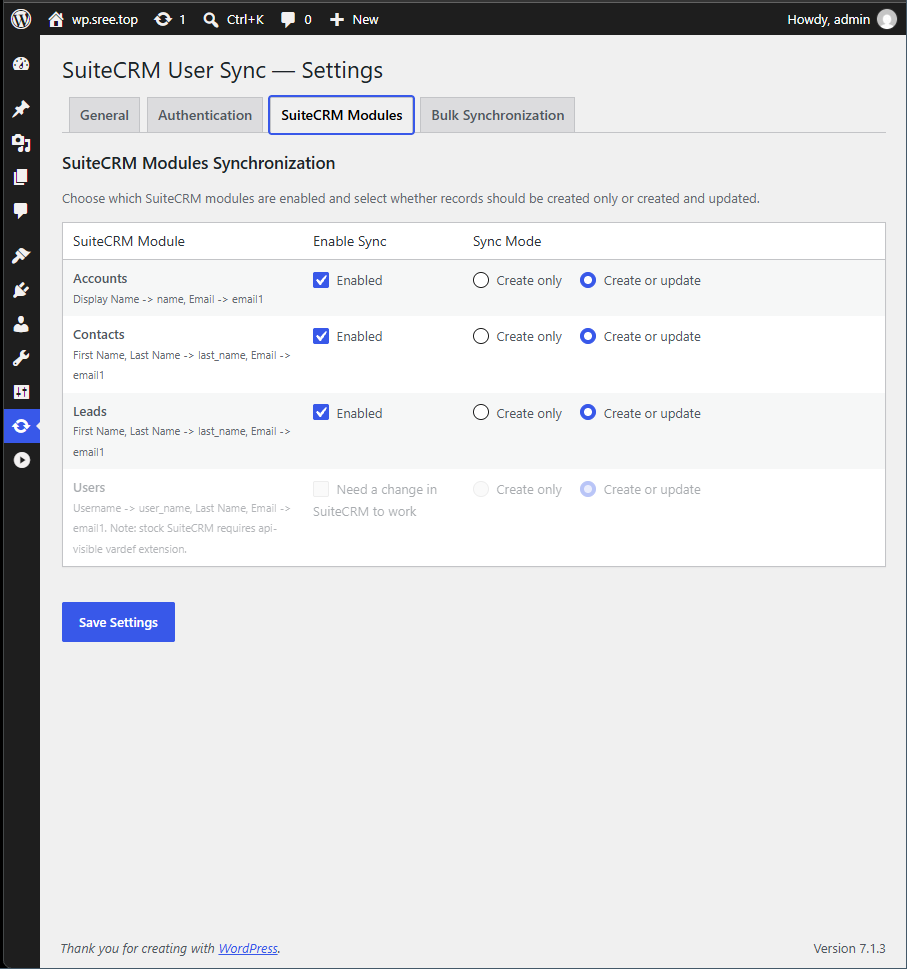
Task: Click the WordPress logo icon
Action: pyautogui.click(x=21, y=19)
